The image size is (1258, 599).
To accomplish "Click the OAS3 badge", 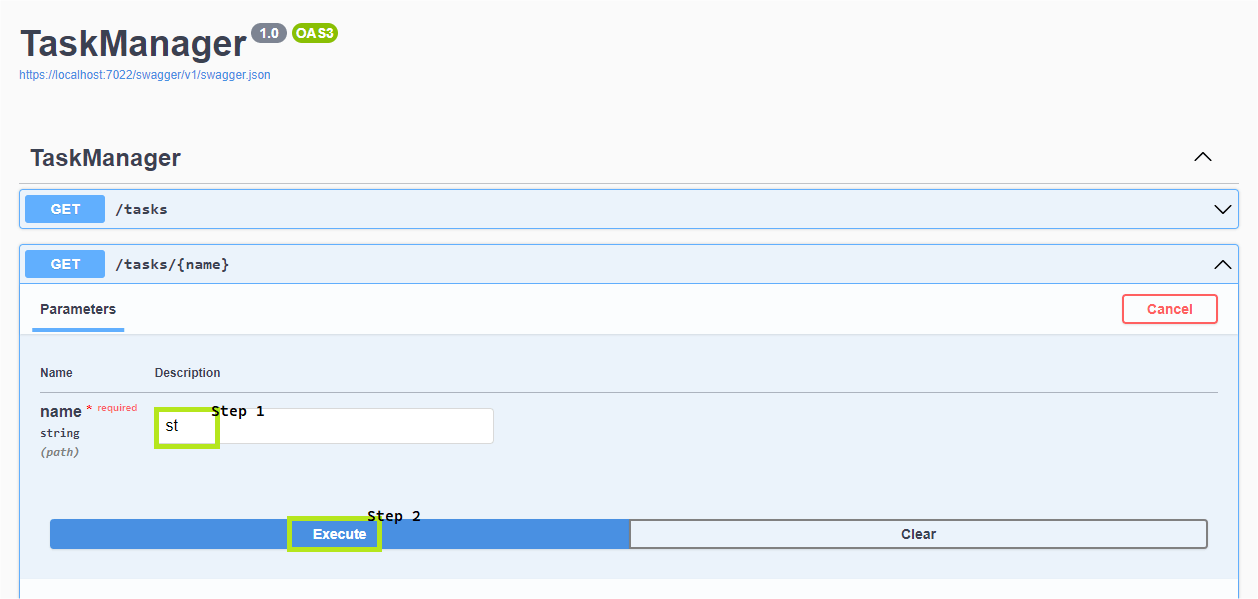I will tap(315, 33).
